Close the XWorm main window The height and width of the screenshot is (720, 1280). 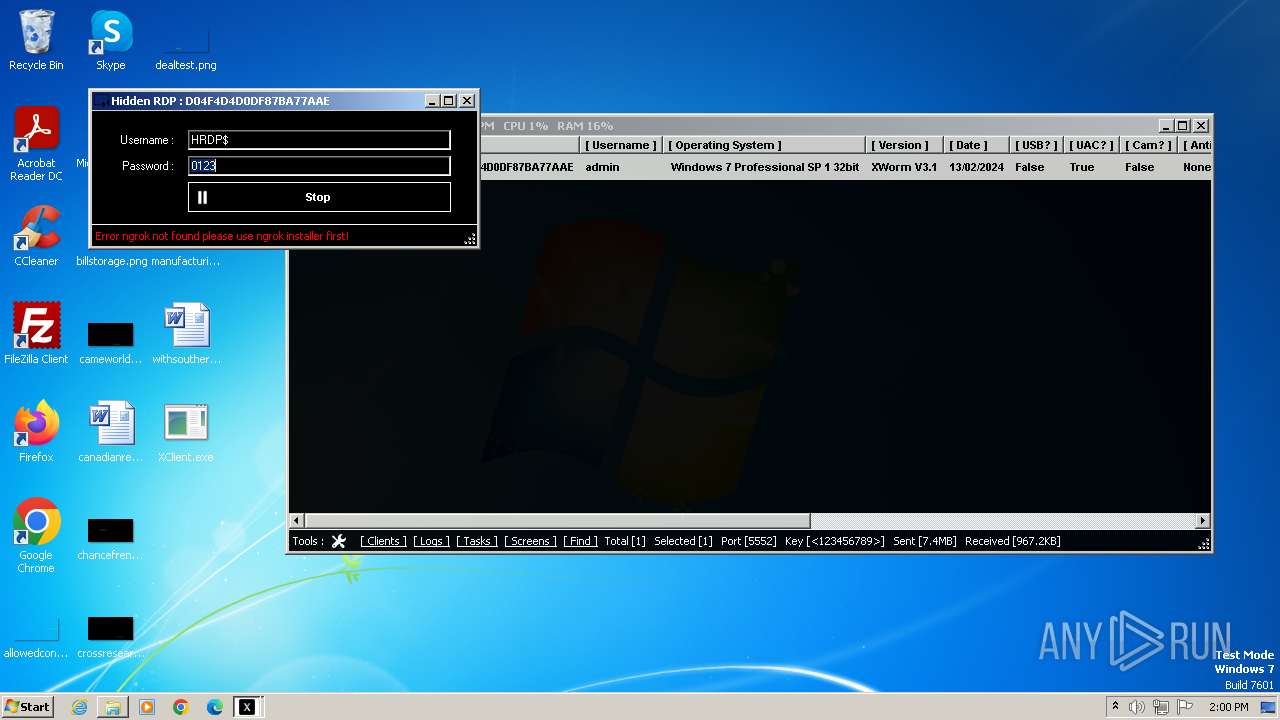point(1201,126)
